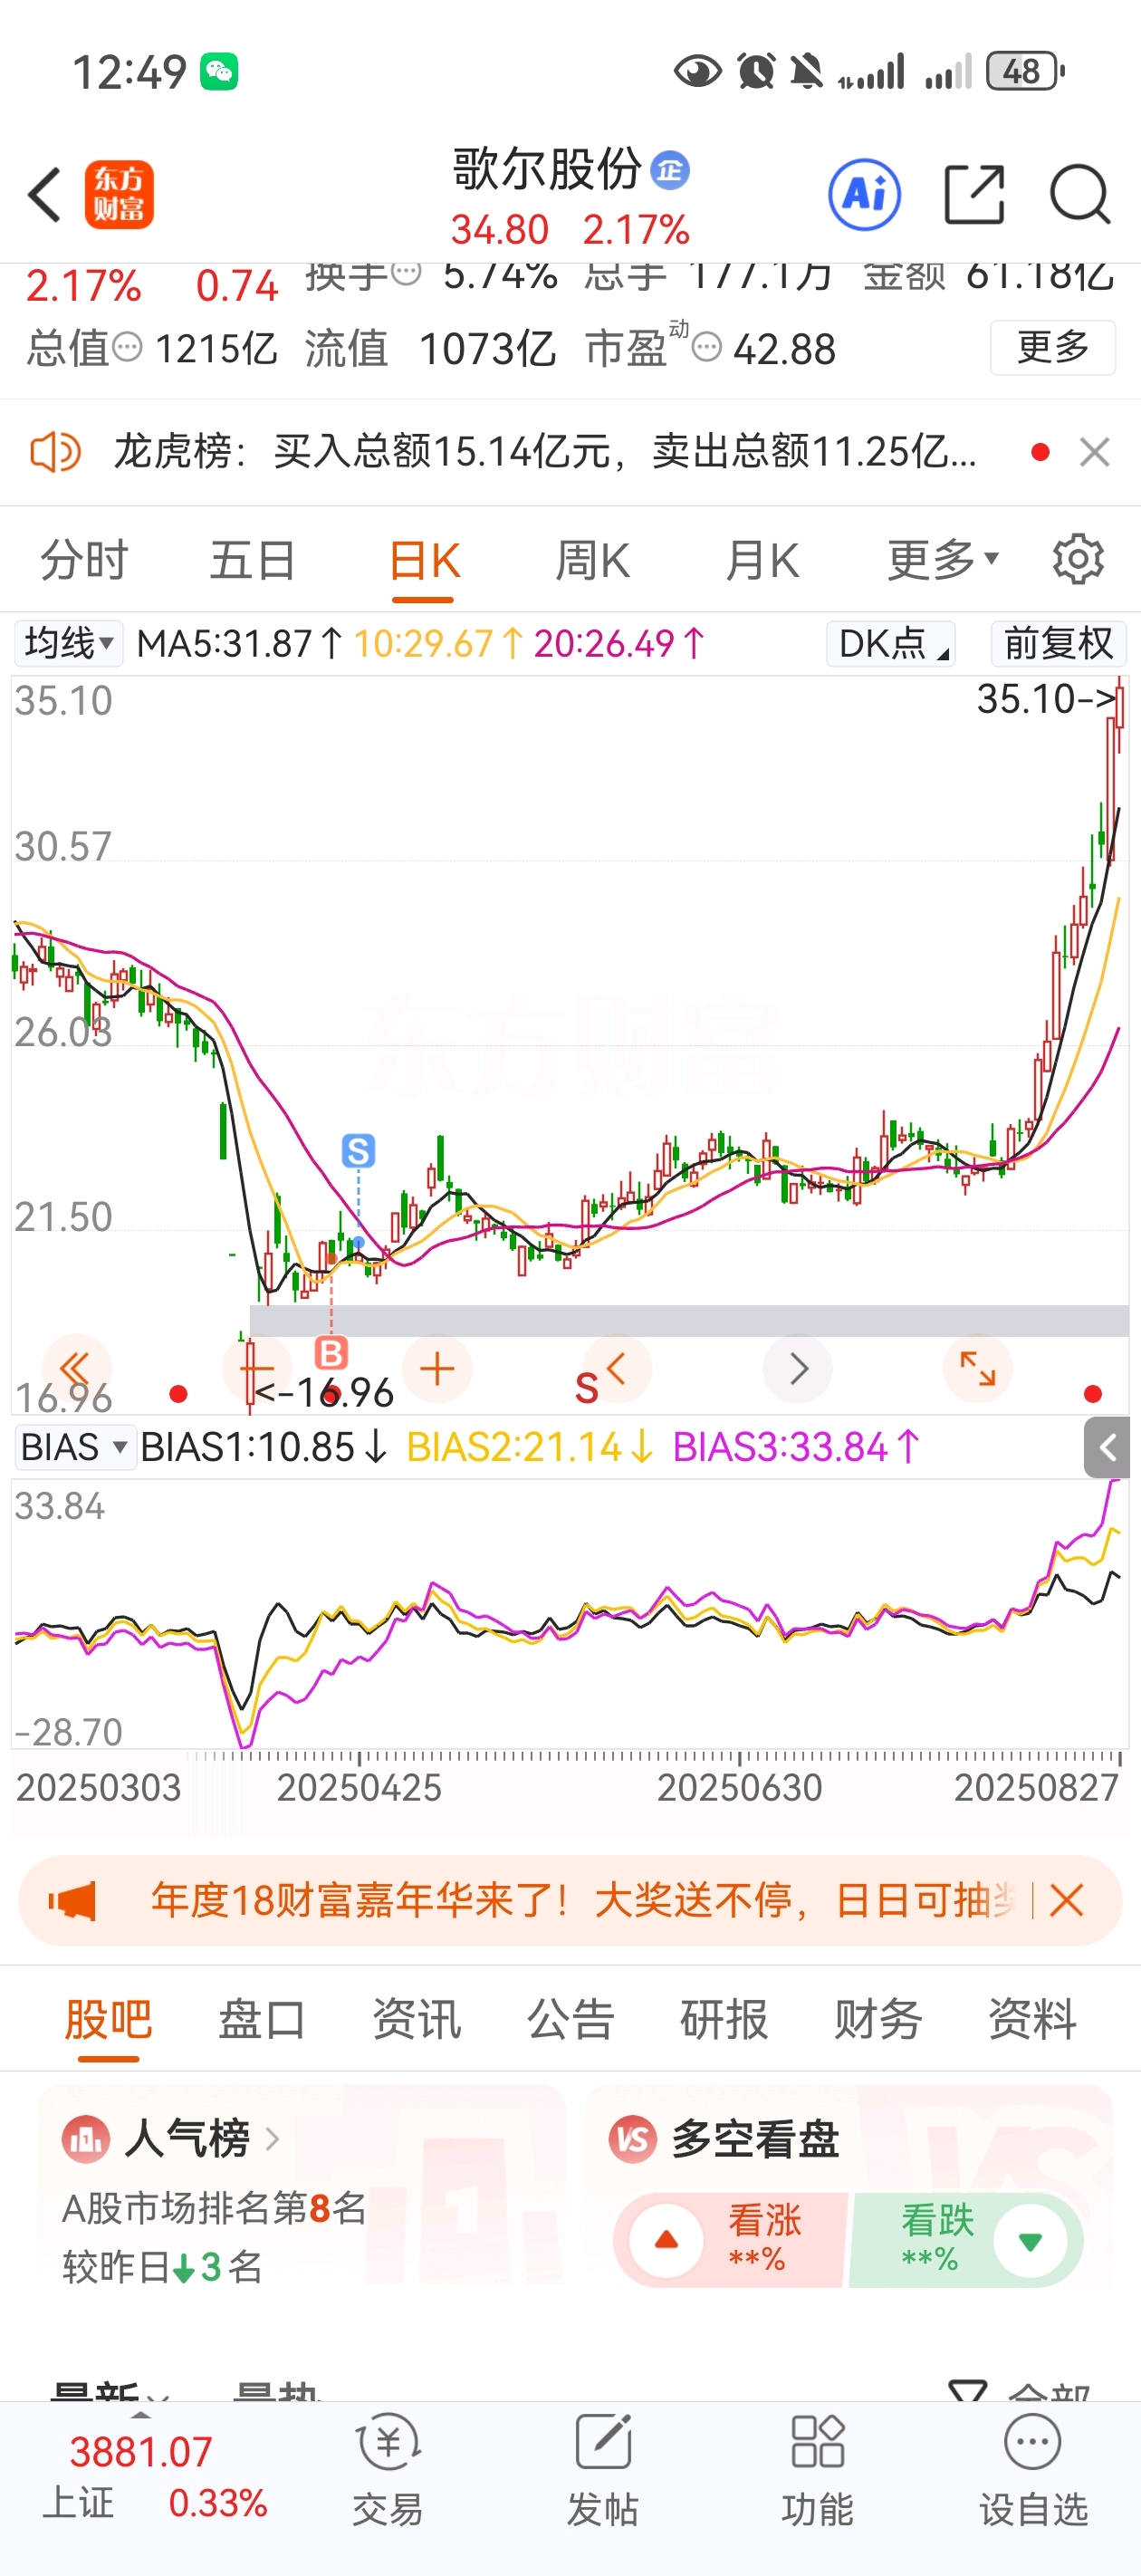Image resolution: width=1141 pixels, height=2576 pixels.
Task: Open the 东方财富 logo icon
Action: tap(119, 195)
